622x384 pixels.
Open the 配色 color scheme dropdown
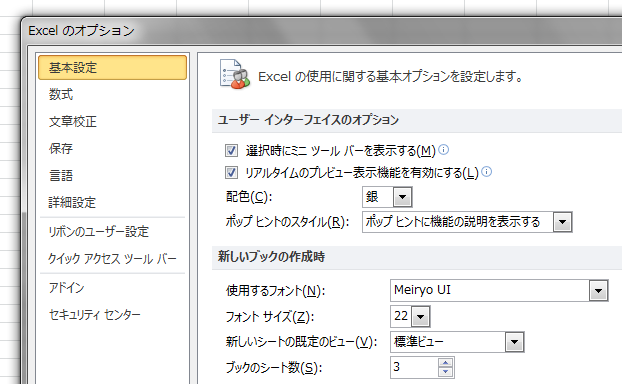coord(402,197)
